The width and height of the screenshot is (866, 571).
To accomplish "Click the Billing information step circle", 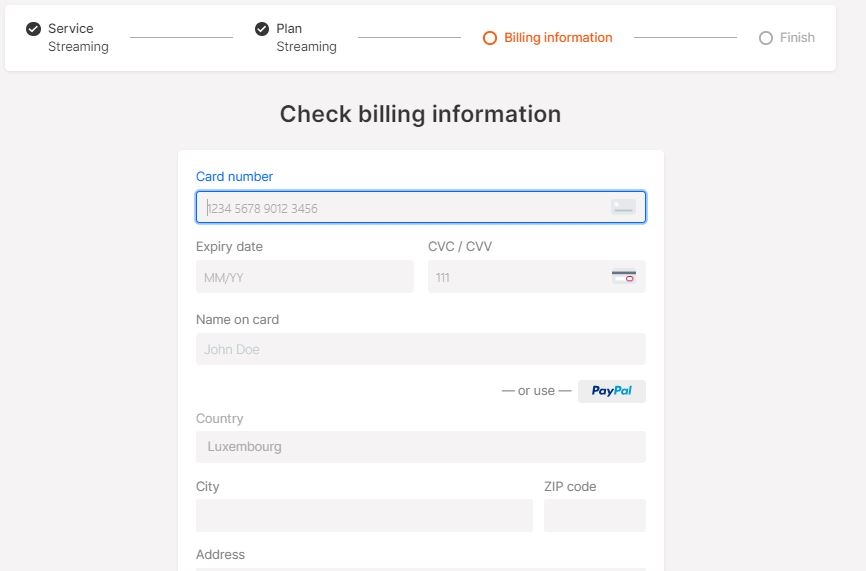I will (x=490, y=38).
